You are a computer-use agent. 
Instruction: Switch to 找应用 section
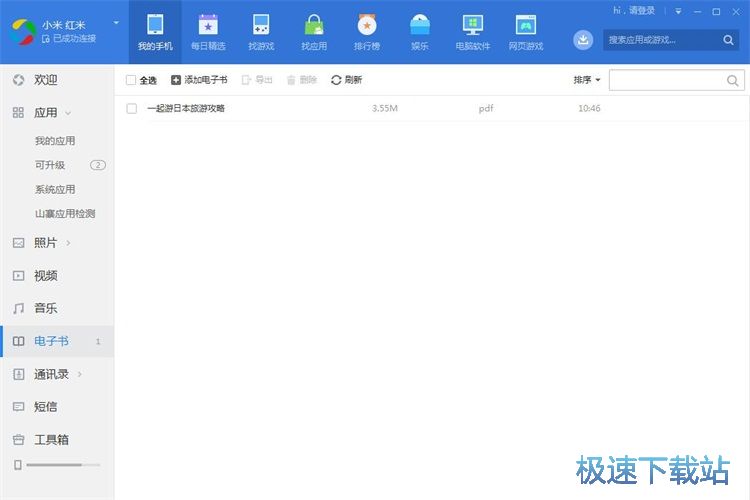[314, 32]
